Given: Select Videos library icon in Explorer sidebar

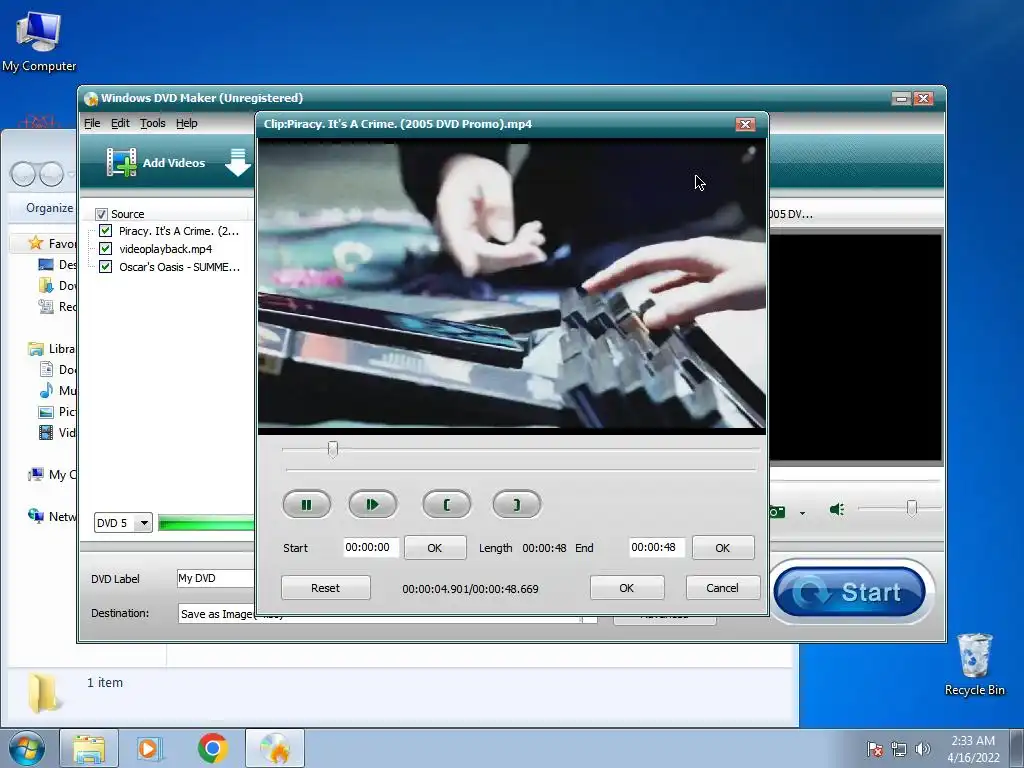Looking at the screenshot, I should coord(46,432).
